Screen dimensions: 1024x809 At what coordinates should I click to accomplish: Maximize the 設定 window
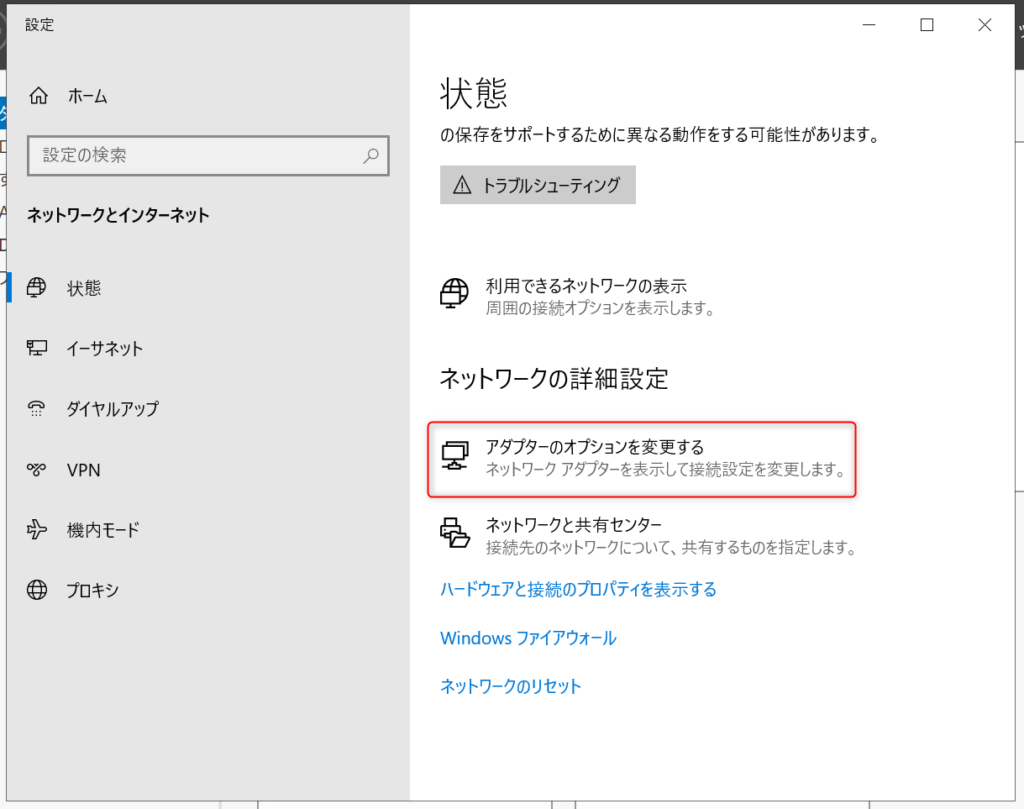927,25
